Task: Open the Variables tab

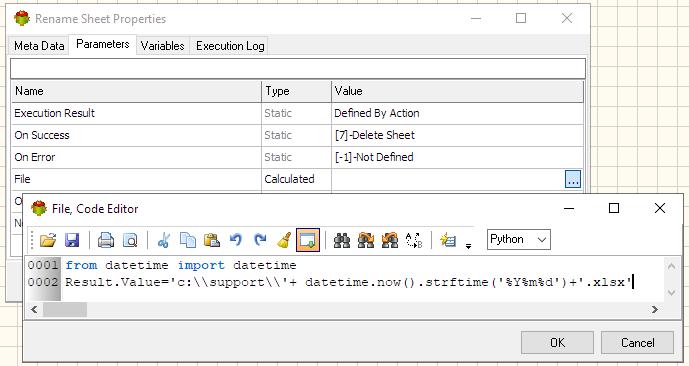Action: pyautogui.click(x=163, y=46)
